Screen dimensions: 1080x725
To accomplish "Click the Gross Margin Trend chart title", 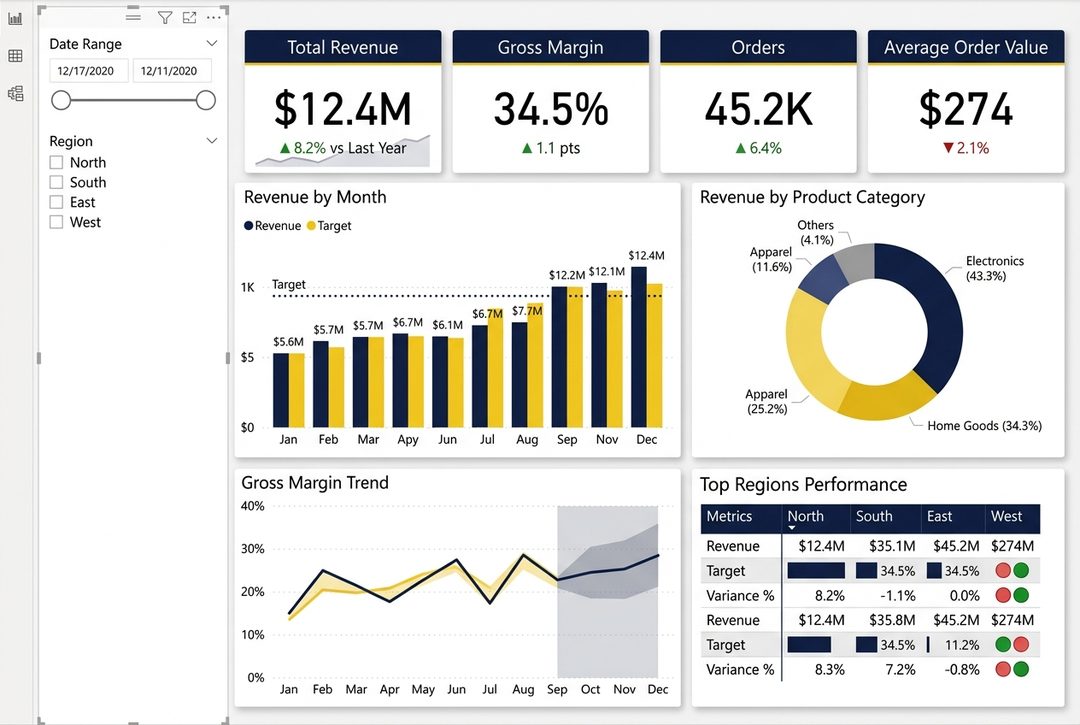I will [315, 483].
